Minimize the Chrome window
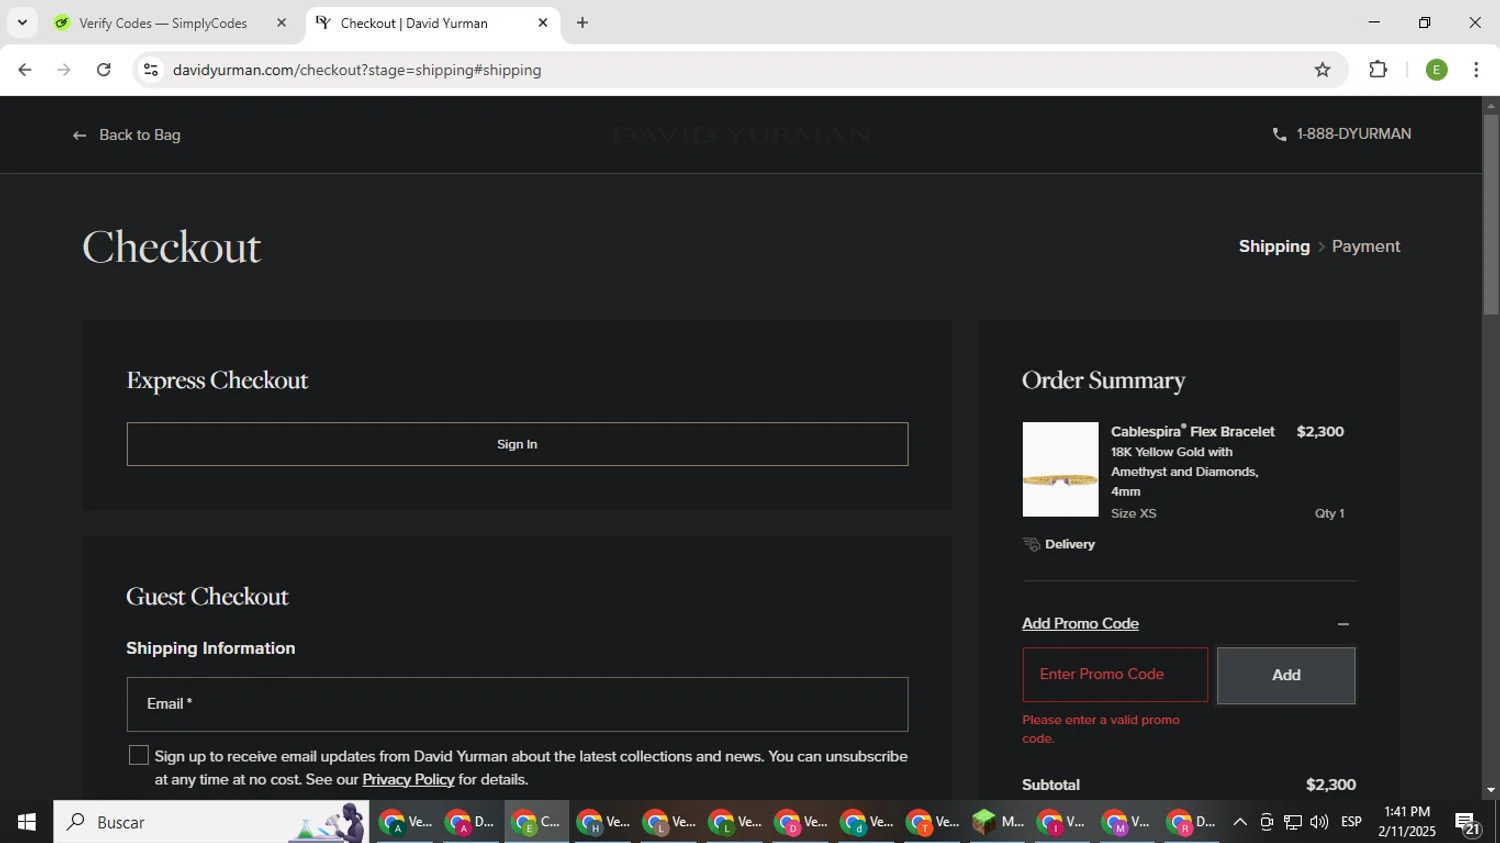Image resolution: width=1500 pixels, height=843 pixels. 1374,22
